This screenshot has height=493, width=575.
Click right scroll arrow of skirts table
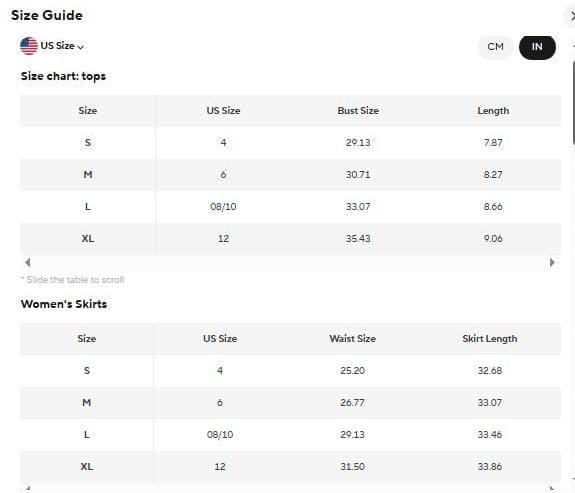pyautogui.click(x=552, y=488)
